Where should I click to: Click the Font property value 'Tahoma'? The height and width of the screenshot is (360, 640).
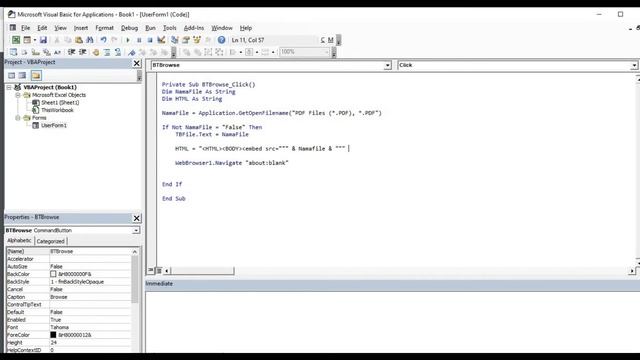pyautogui.click(x=60, y=327)
